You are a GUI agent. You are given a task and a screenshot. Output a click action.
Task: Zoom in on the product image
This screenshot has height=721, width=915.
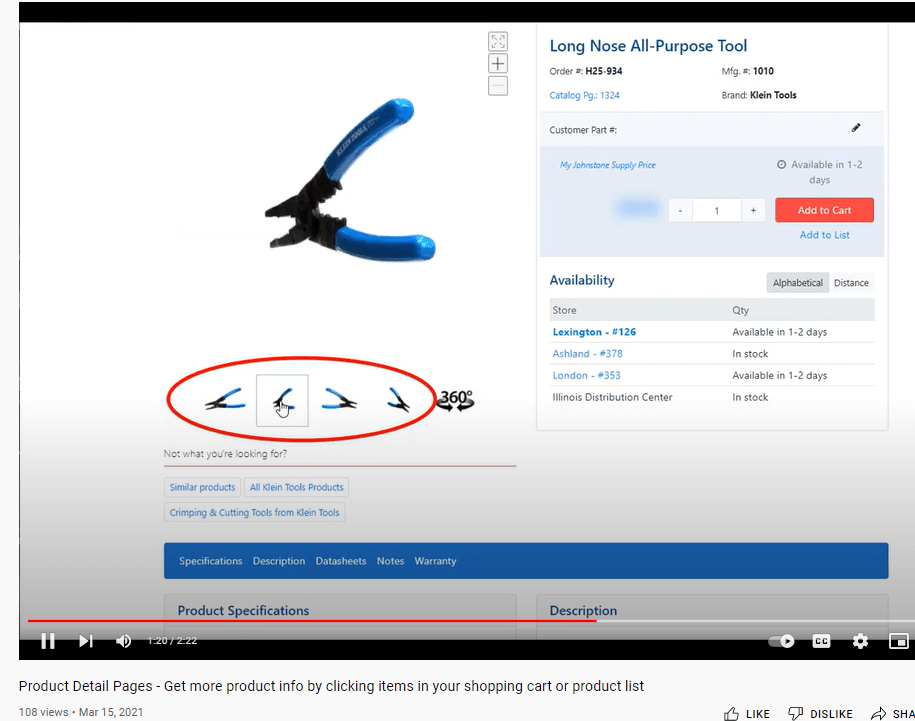pos(498,64)
